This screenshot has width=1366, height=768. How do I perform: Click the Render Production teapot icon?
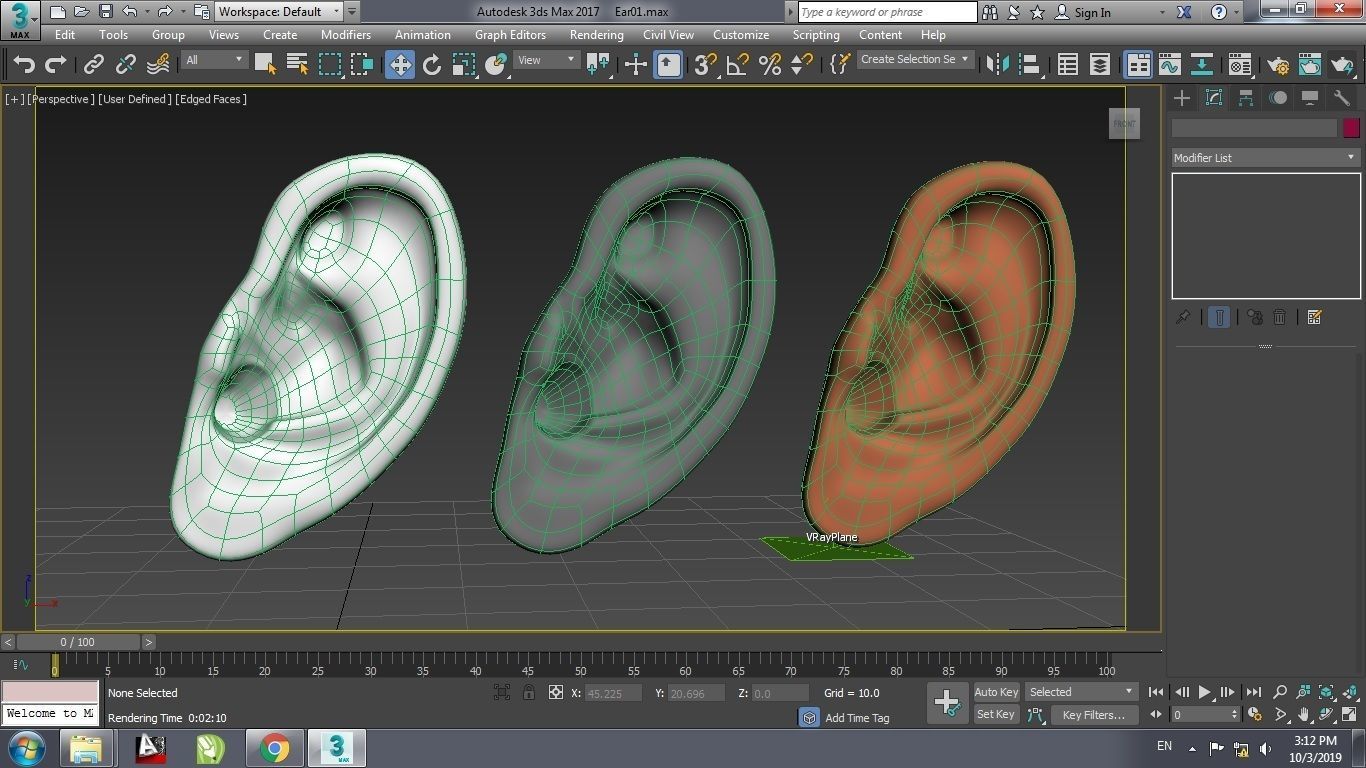point(1342,65)
